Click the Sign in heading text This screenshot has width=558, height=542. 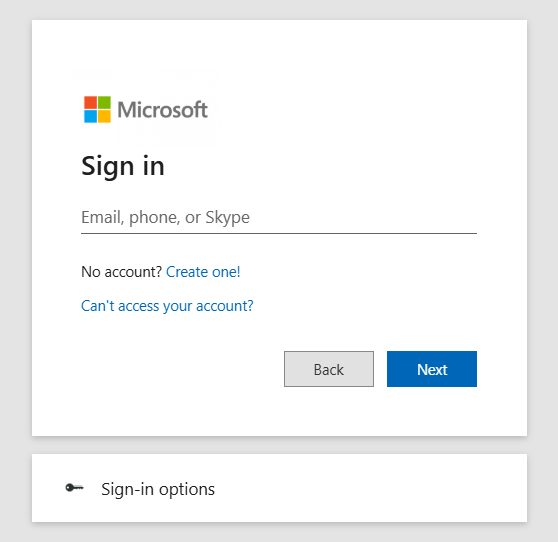(x=123, y=167)
